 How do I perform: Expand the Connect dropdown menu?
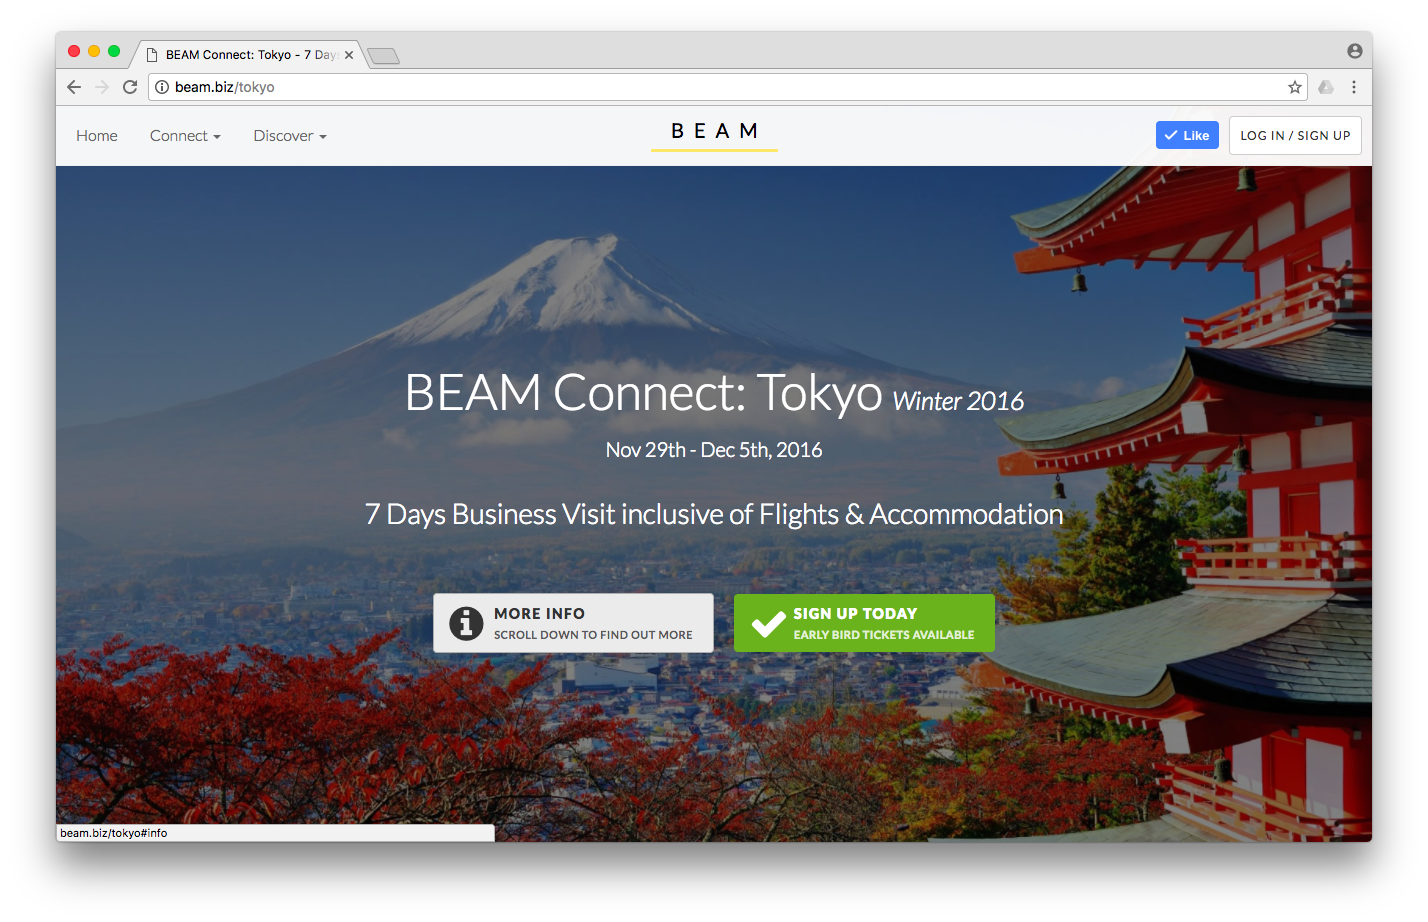pos(185,136)
